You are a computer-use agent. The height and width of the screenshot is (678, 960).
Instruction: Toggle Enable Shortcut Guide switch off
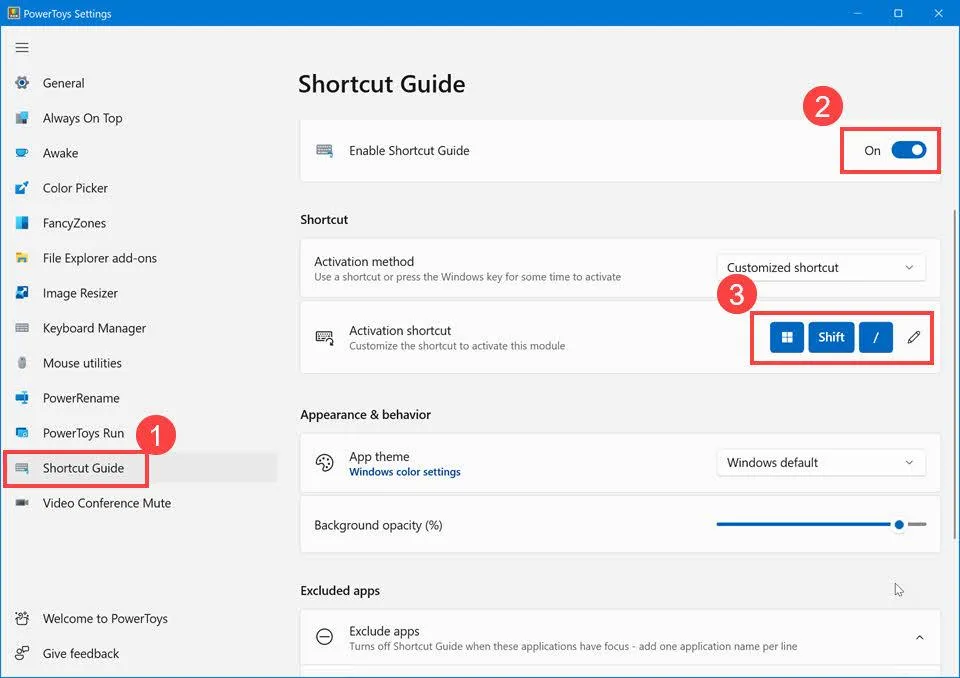[909, 150]
